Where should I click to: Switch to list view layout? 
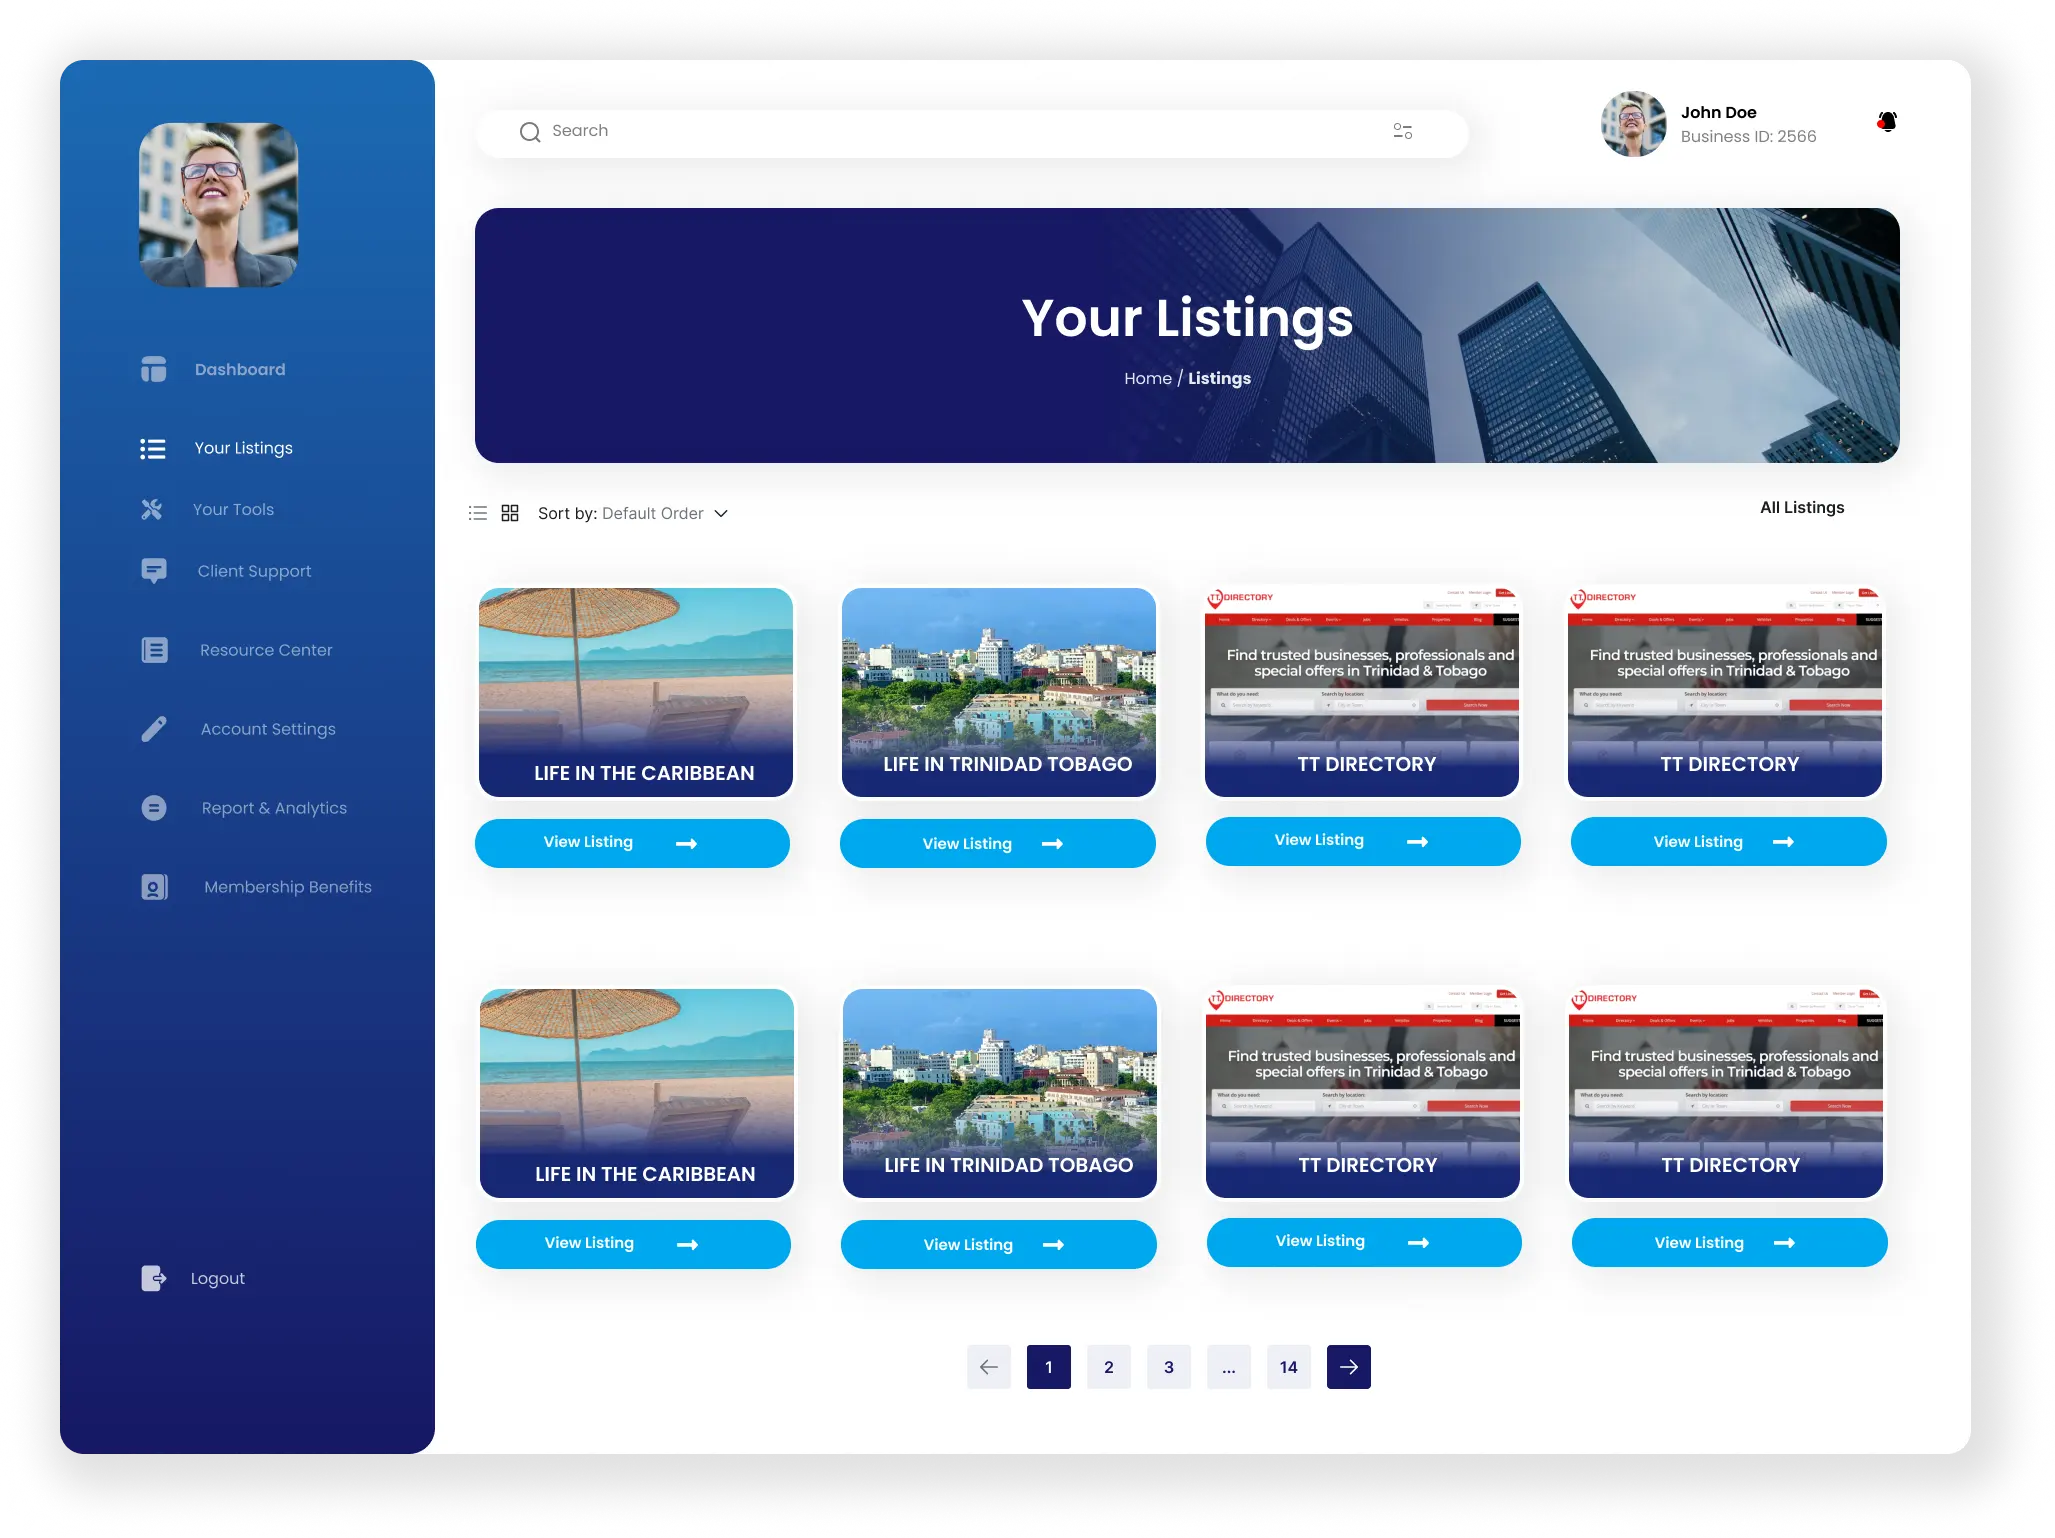478,513
